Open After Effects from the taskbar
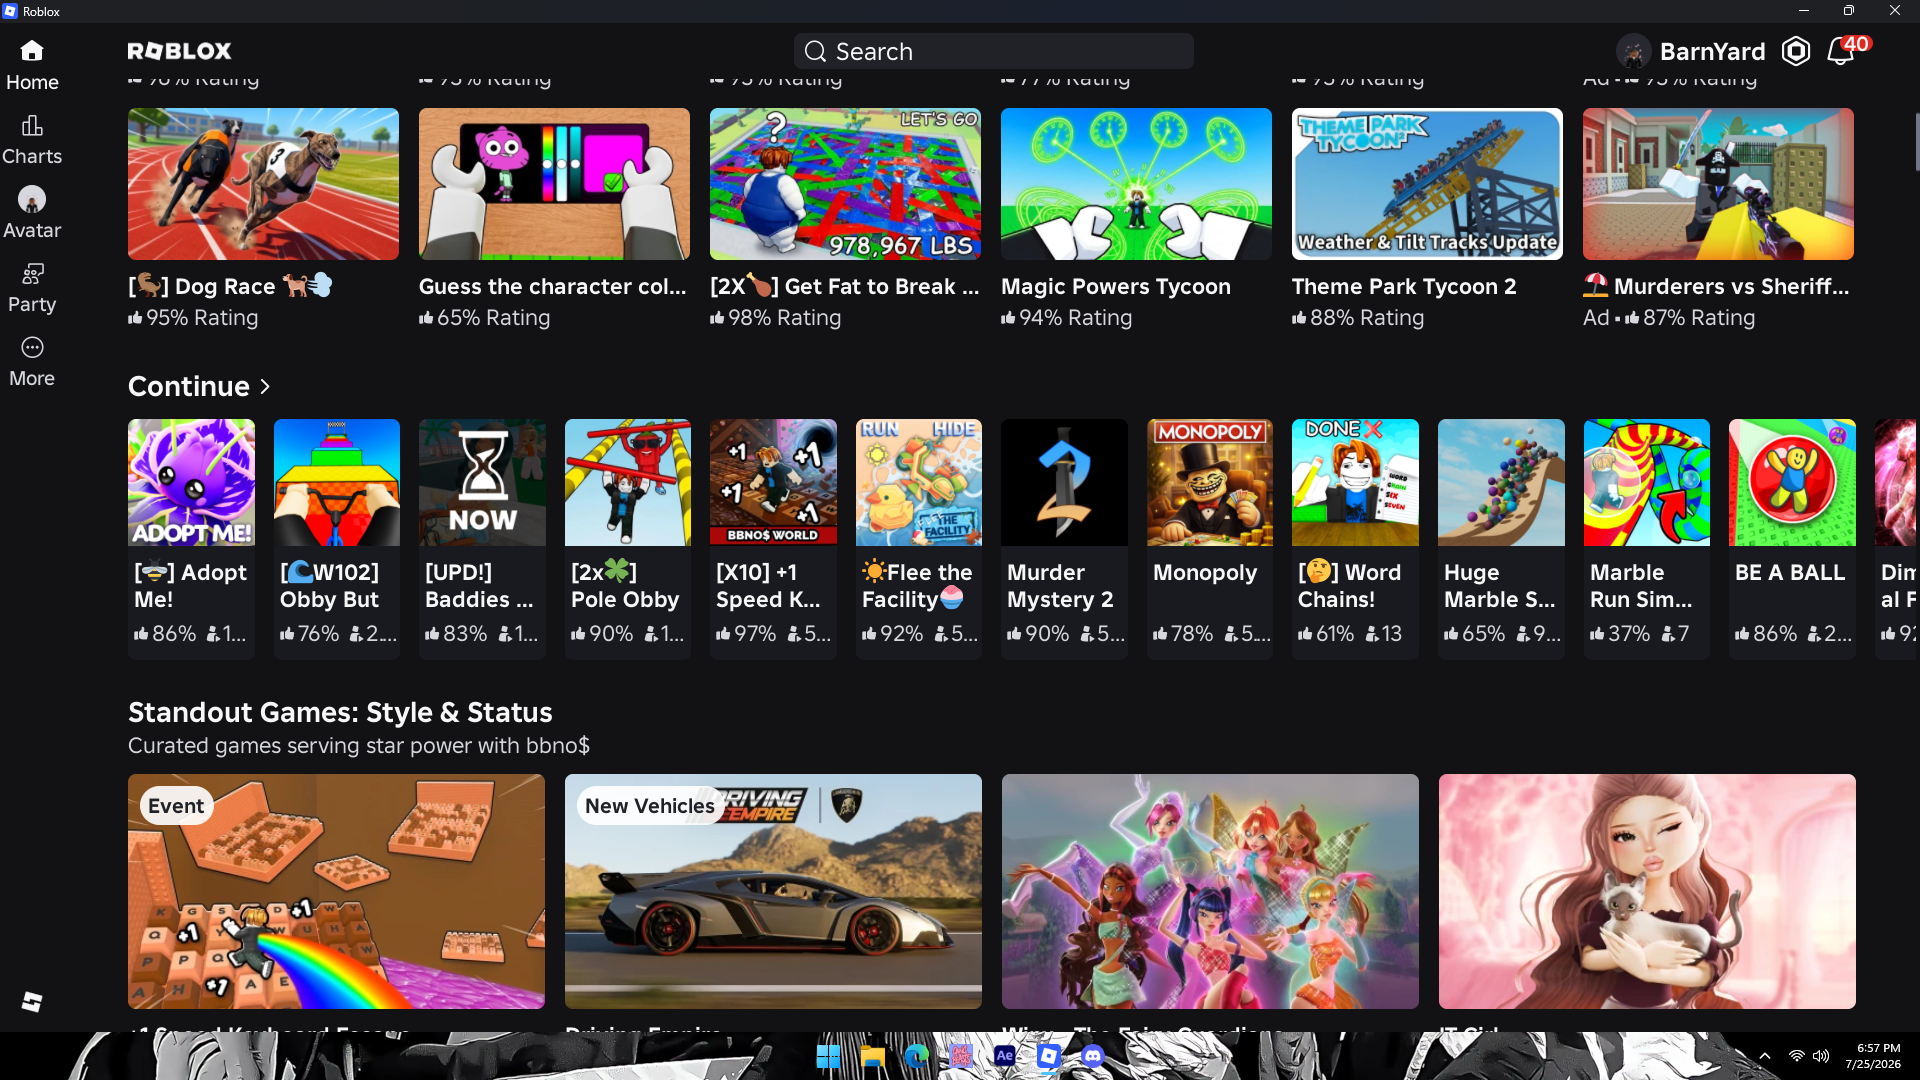1920x1080 pixels. coord(1005,1056)
